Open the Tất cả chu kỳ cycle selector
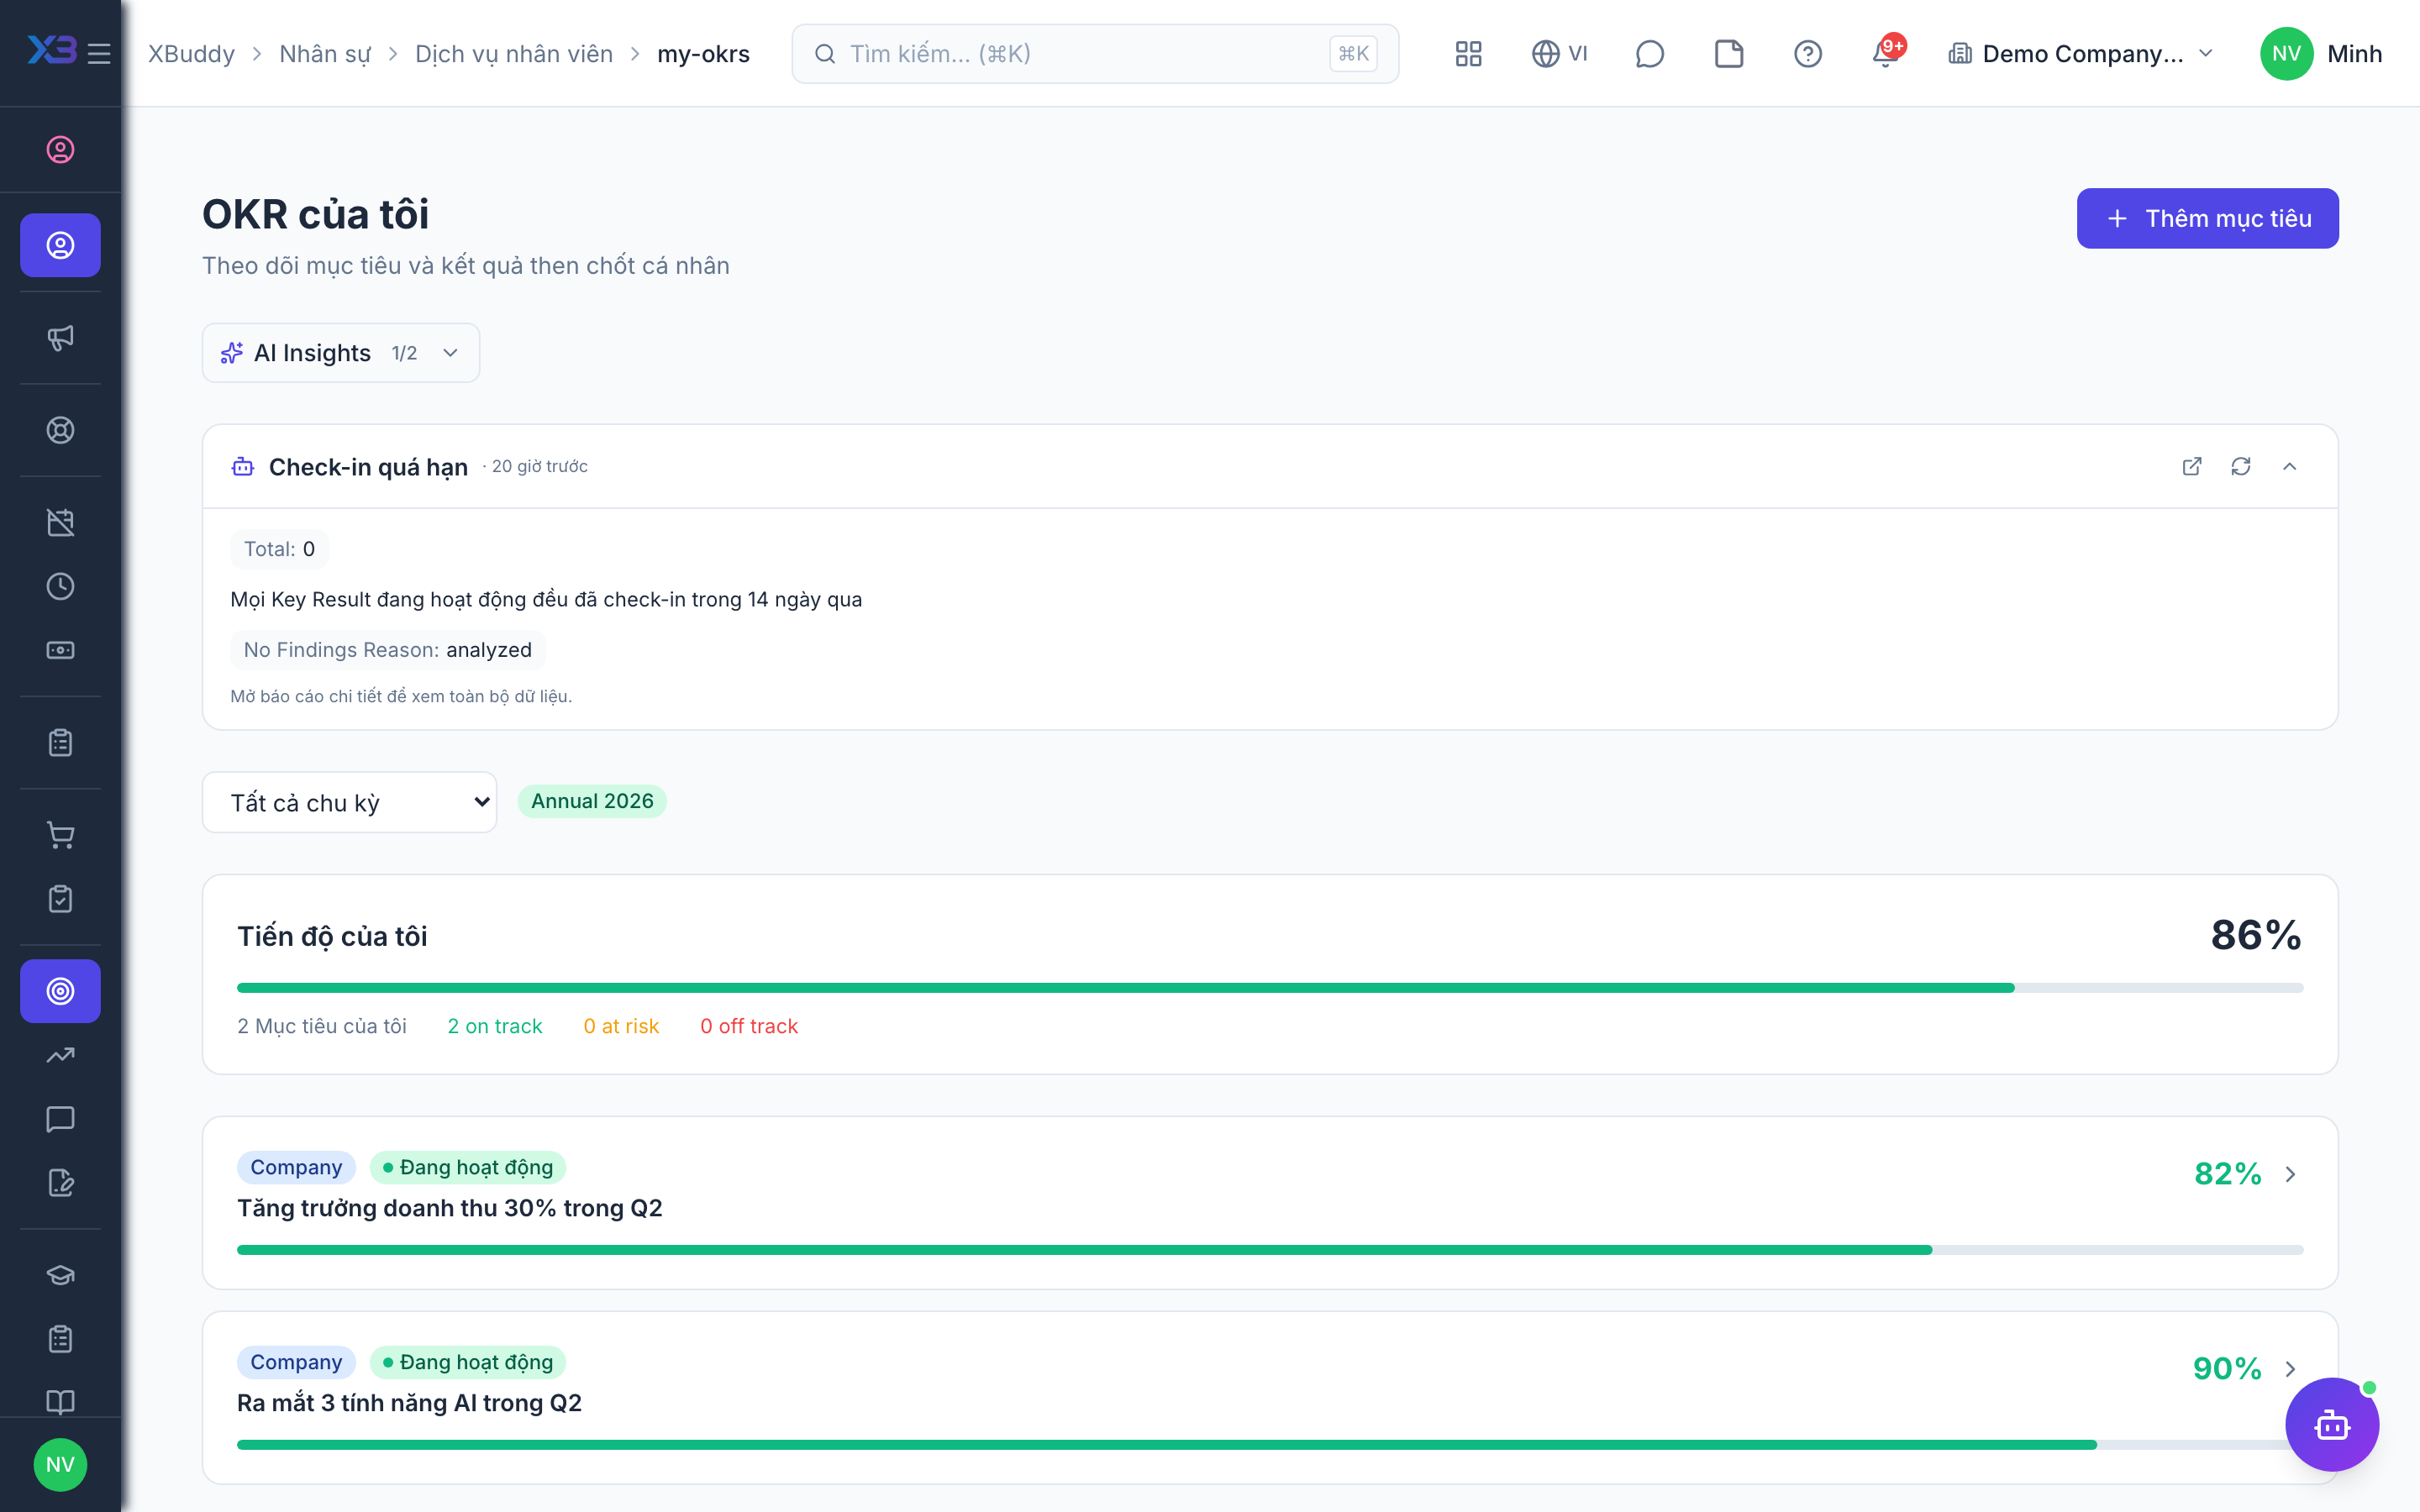The width and height of the screenshot is (2420, 1512). [350, 802]
